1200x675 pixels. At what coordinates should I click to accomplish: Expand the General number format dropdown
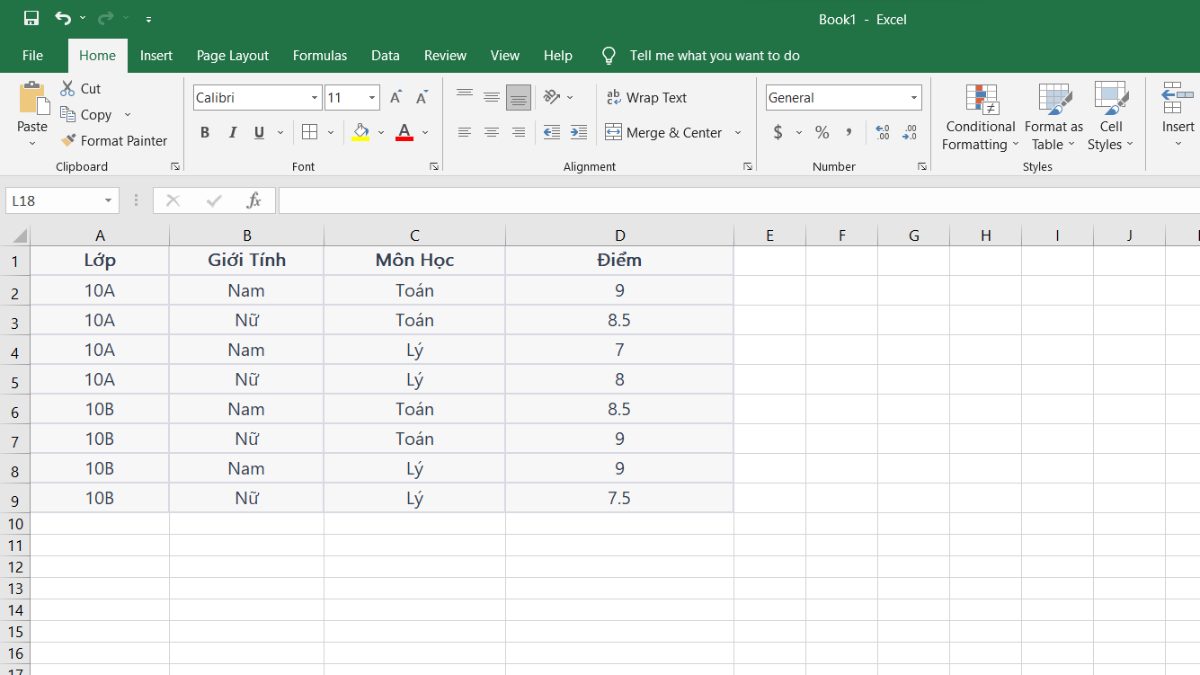pyautogui.click(x=914, y=98)
